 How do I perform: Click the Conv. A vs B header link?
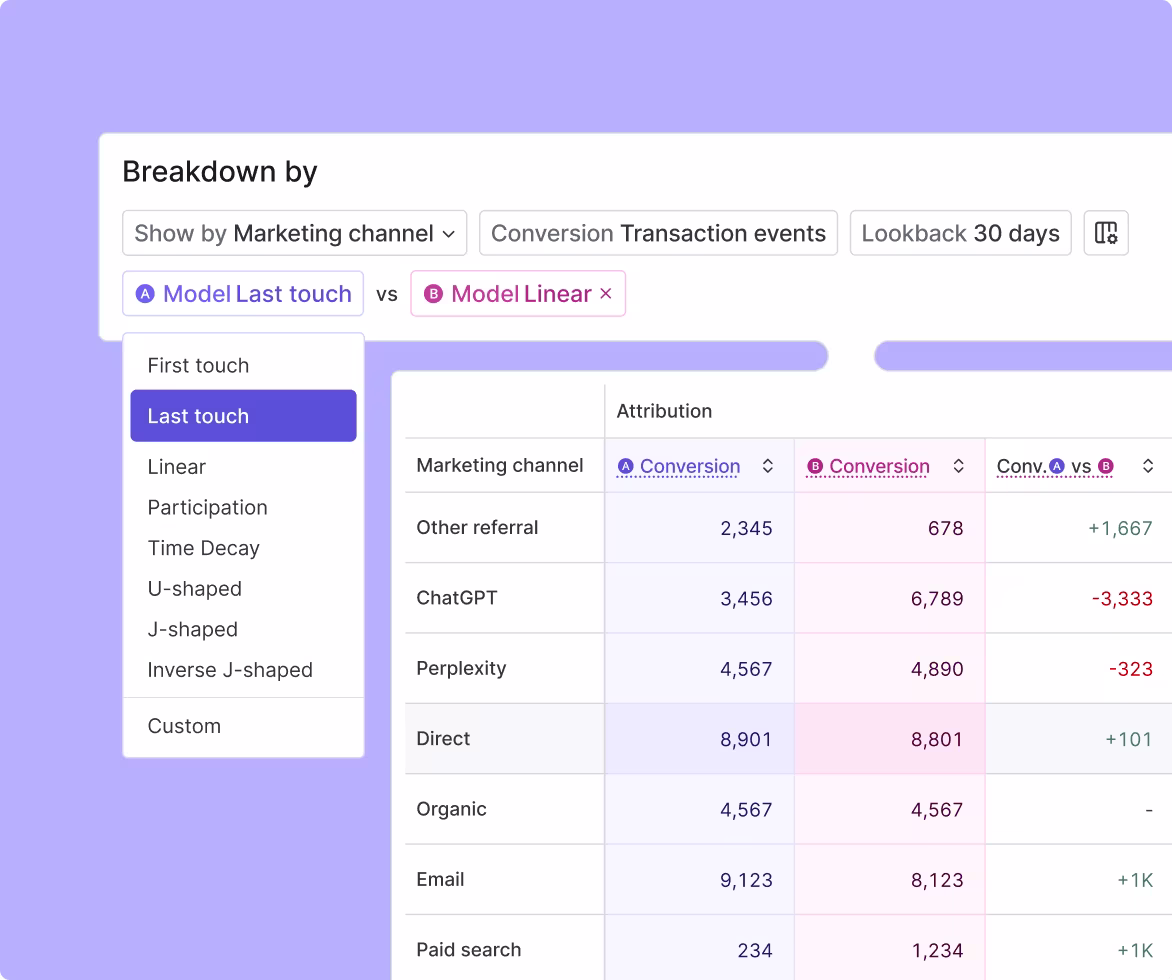click(1055, 466)
